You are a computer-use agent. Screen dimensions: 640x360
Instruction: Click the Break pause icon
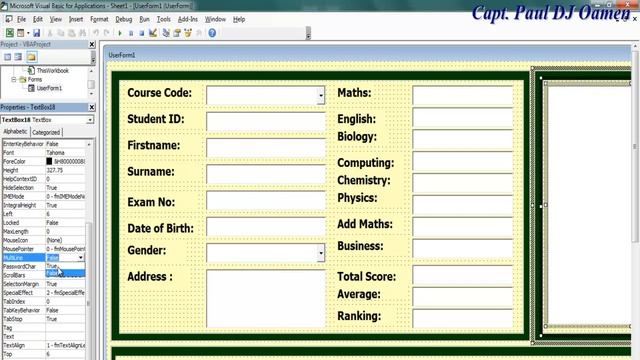[131, 33]
